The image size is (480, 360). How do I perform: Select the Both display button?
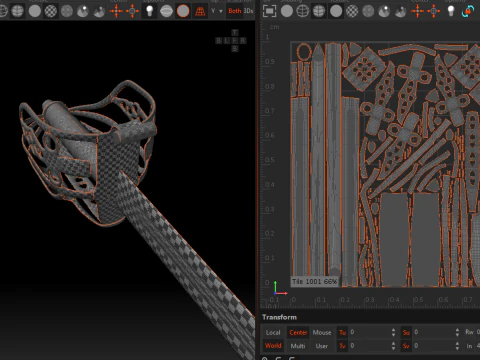coord(235,11)
